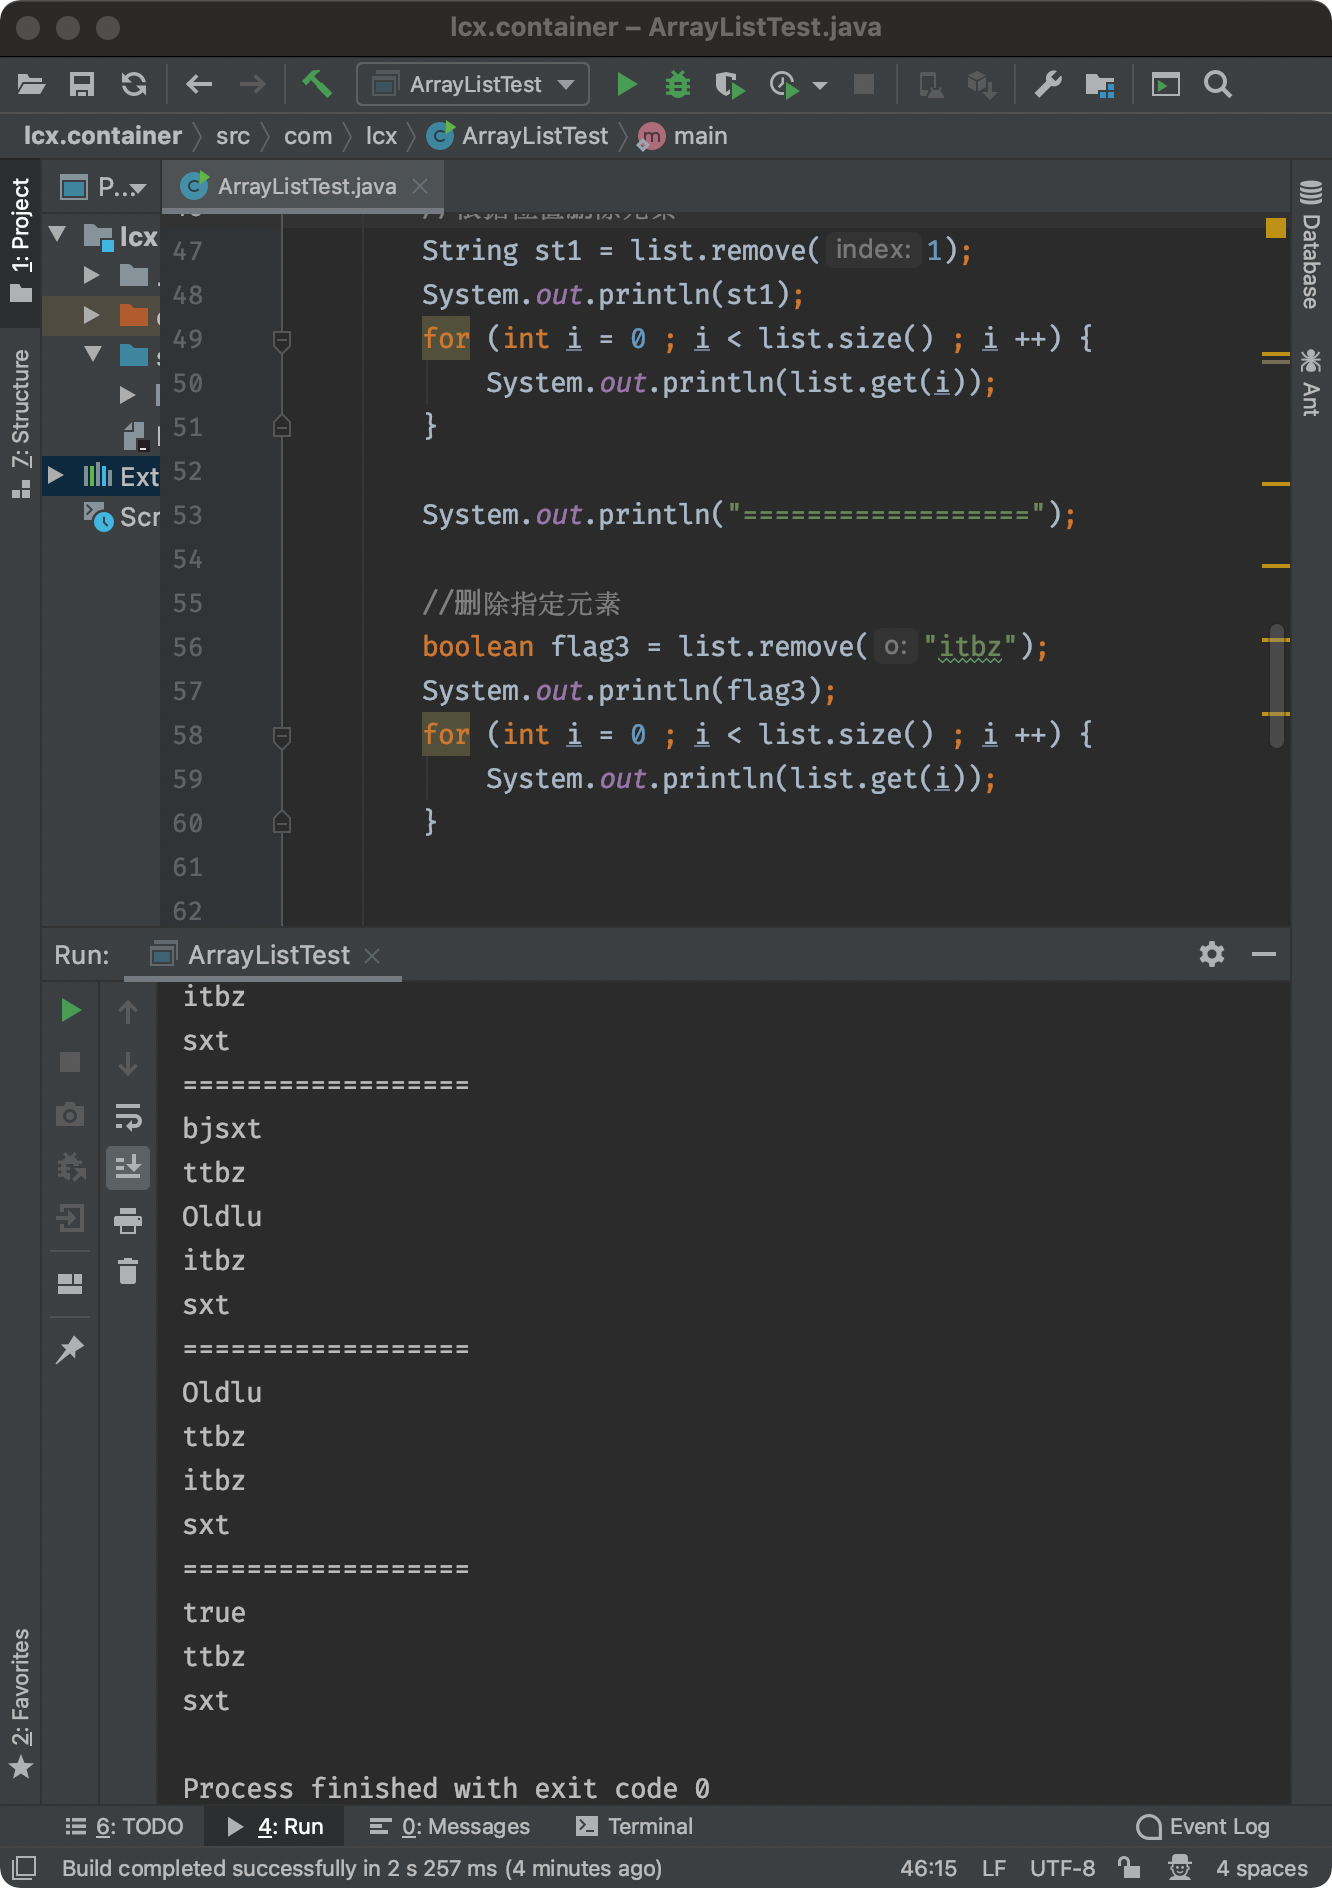Expand the orange folder tree node
This screenshot has height=1888, width=1332.
tap(91, 315)
